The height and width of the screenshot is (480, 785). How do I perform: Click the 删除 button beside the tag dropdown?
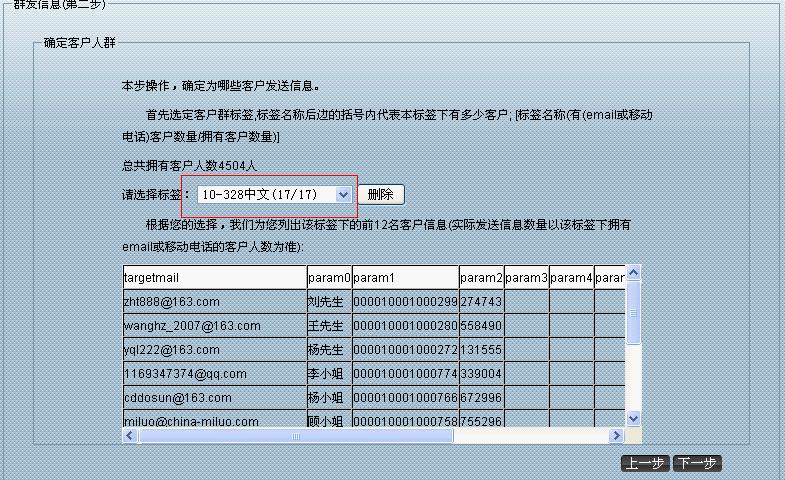[x=381, y=194]
